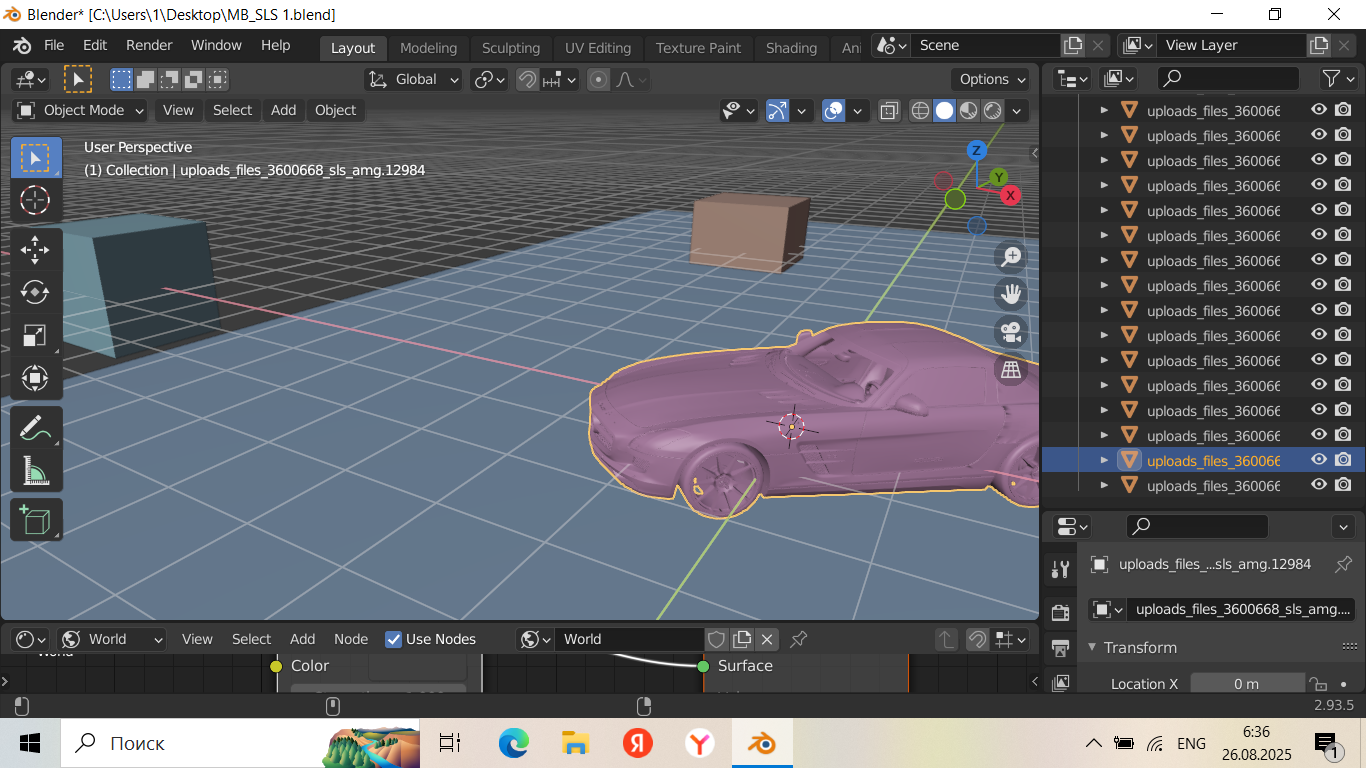Click the Add Cube tool
The width and height of the screenshot is (1366, 768).
pyautogui.click(x=35, y=520)
